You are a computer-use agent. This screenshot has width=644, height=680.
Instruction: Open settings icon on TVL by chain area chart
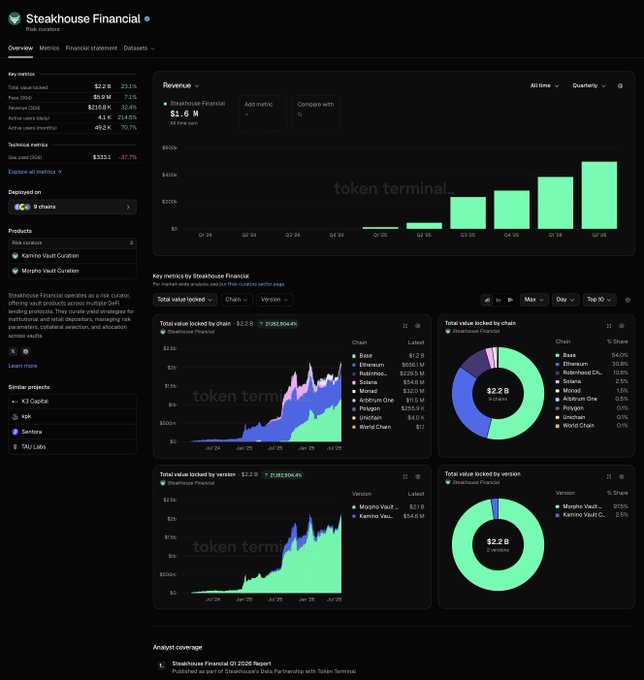[418, 326]
